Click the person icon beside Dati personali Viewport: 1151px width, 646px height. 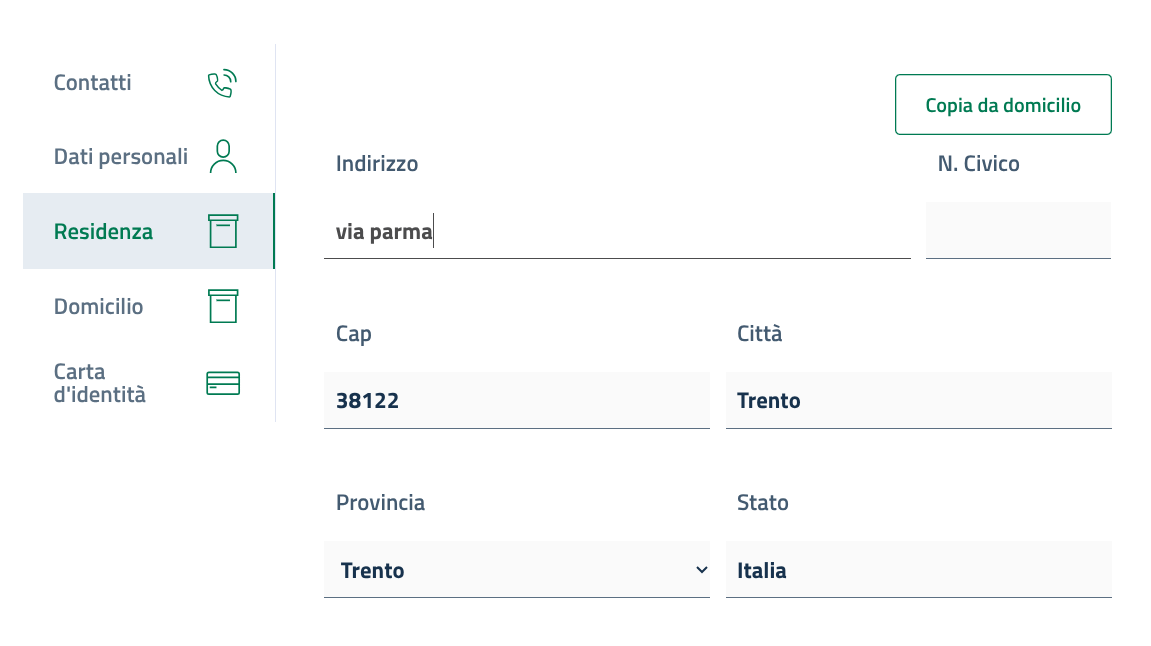[223, 156]
